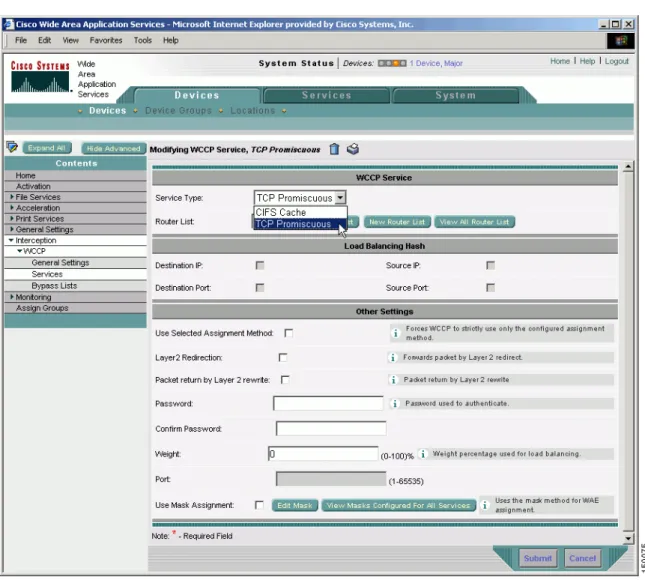Click New Router List button
Viewport: 645px width, 580px height.
397,222
